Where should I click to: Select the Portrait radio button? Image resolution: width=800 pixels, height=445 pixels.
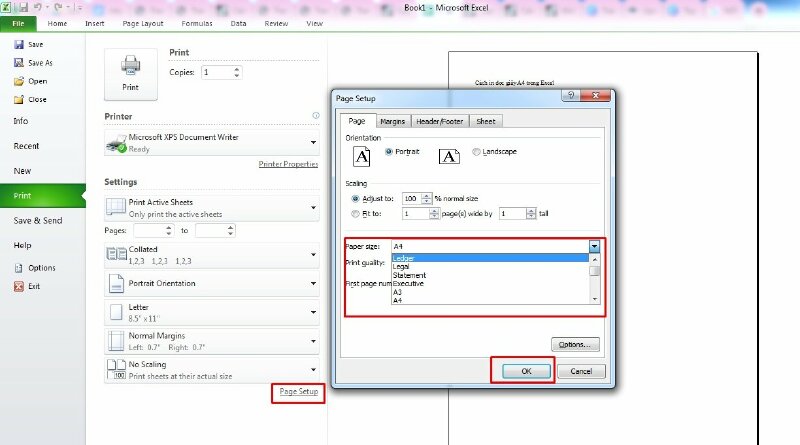click(x=389, y=152)
